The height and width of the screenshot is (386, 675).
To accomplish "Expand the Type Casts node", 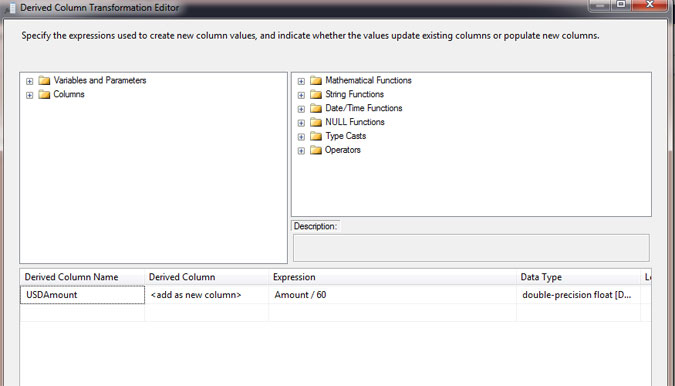I will [301, 137].
